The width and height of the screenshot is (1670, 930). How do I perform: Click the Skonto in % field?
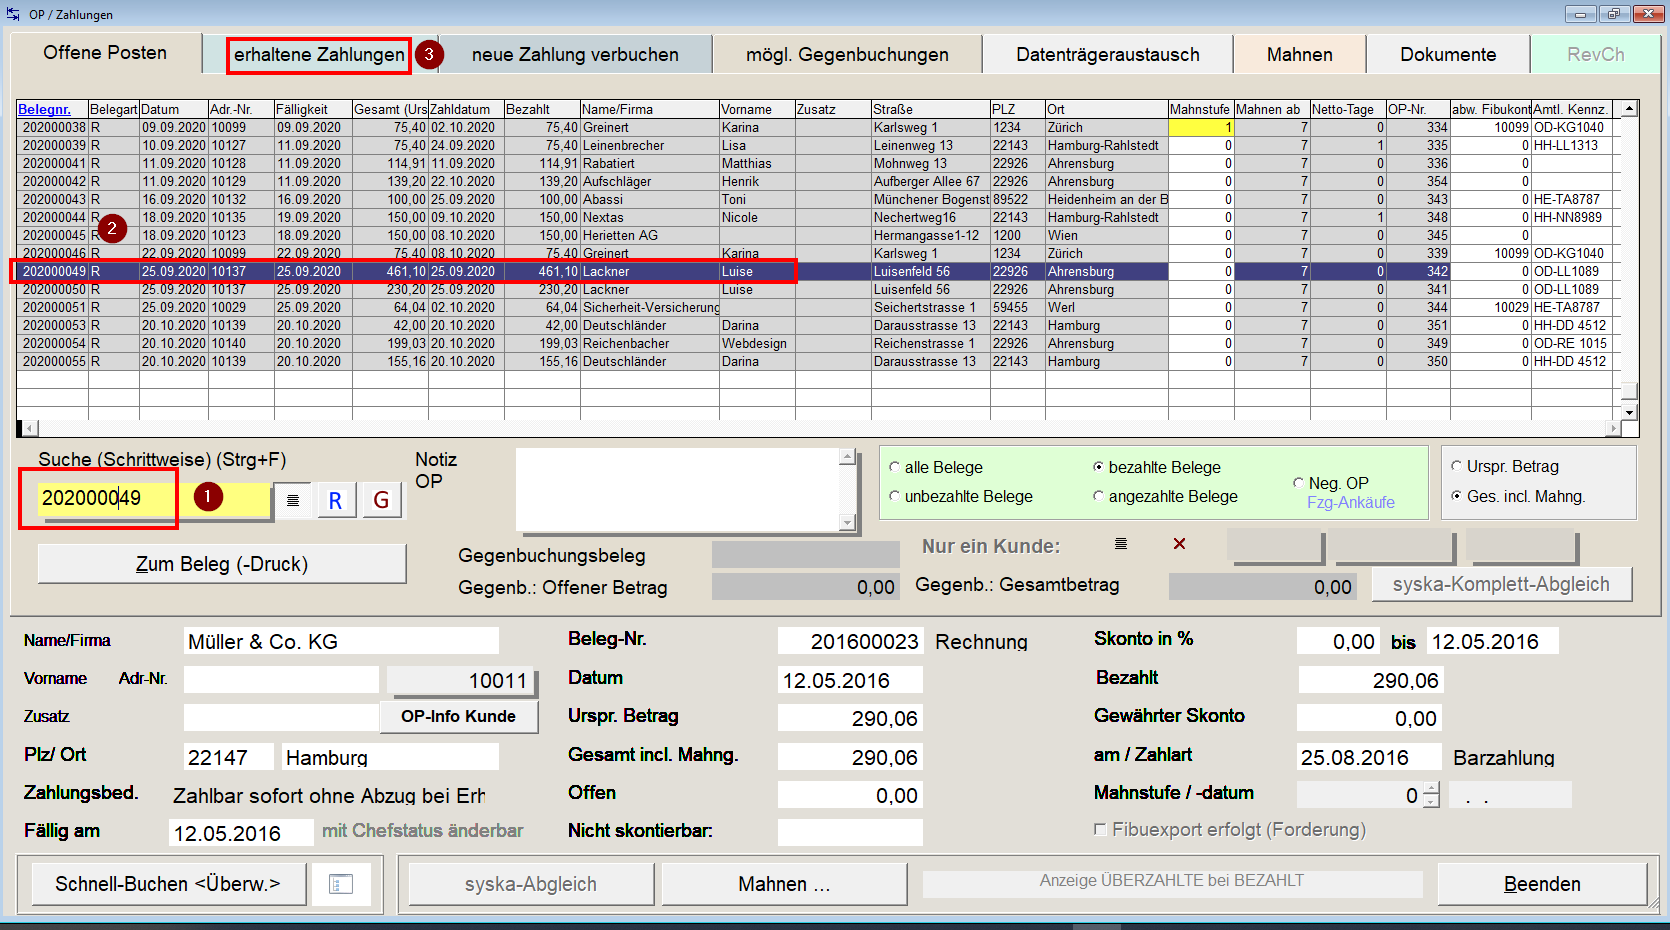pos(1337,641)
